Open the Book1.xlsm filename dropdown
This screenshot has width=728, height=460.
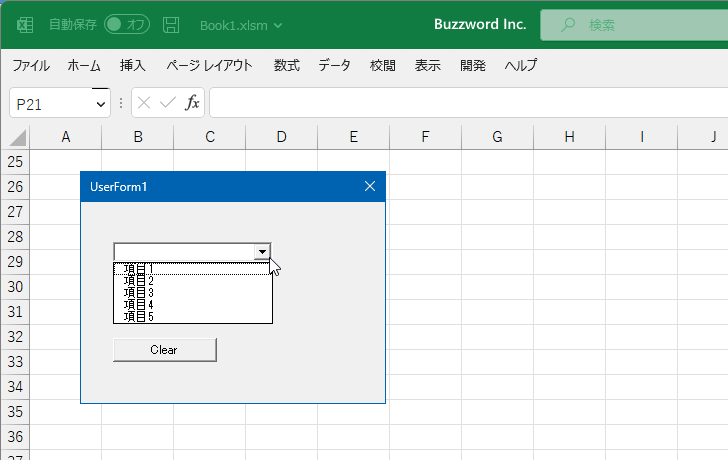(x=241, y=26)
